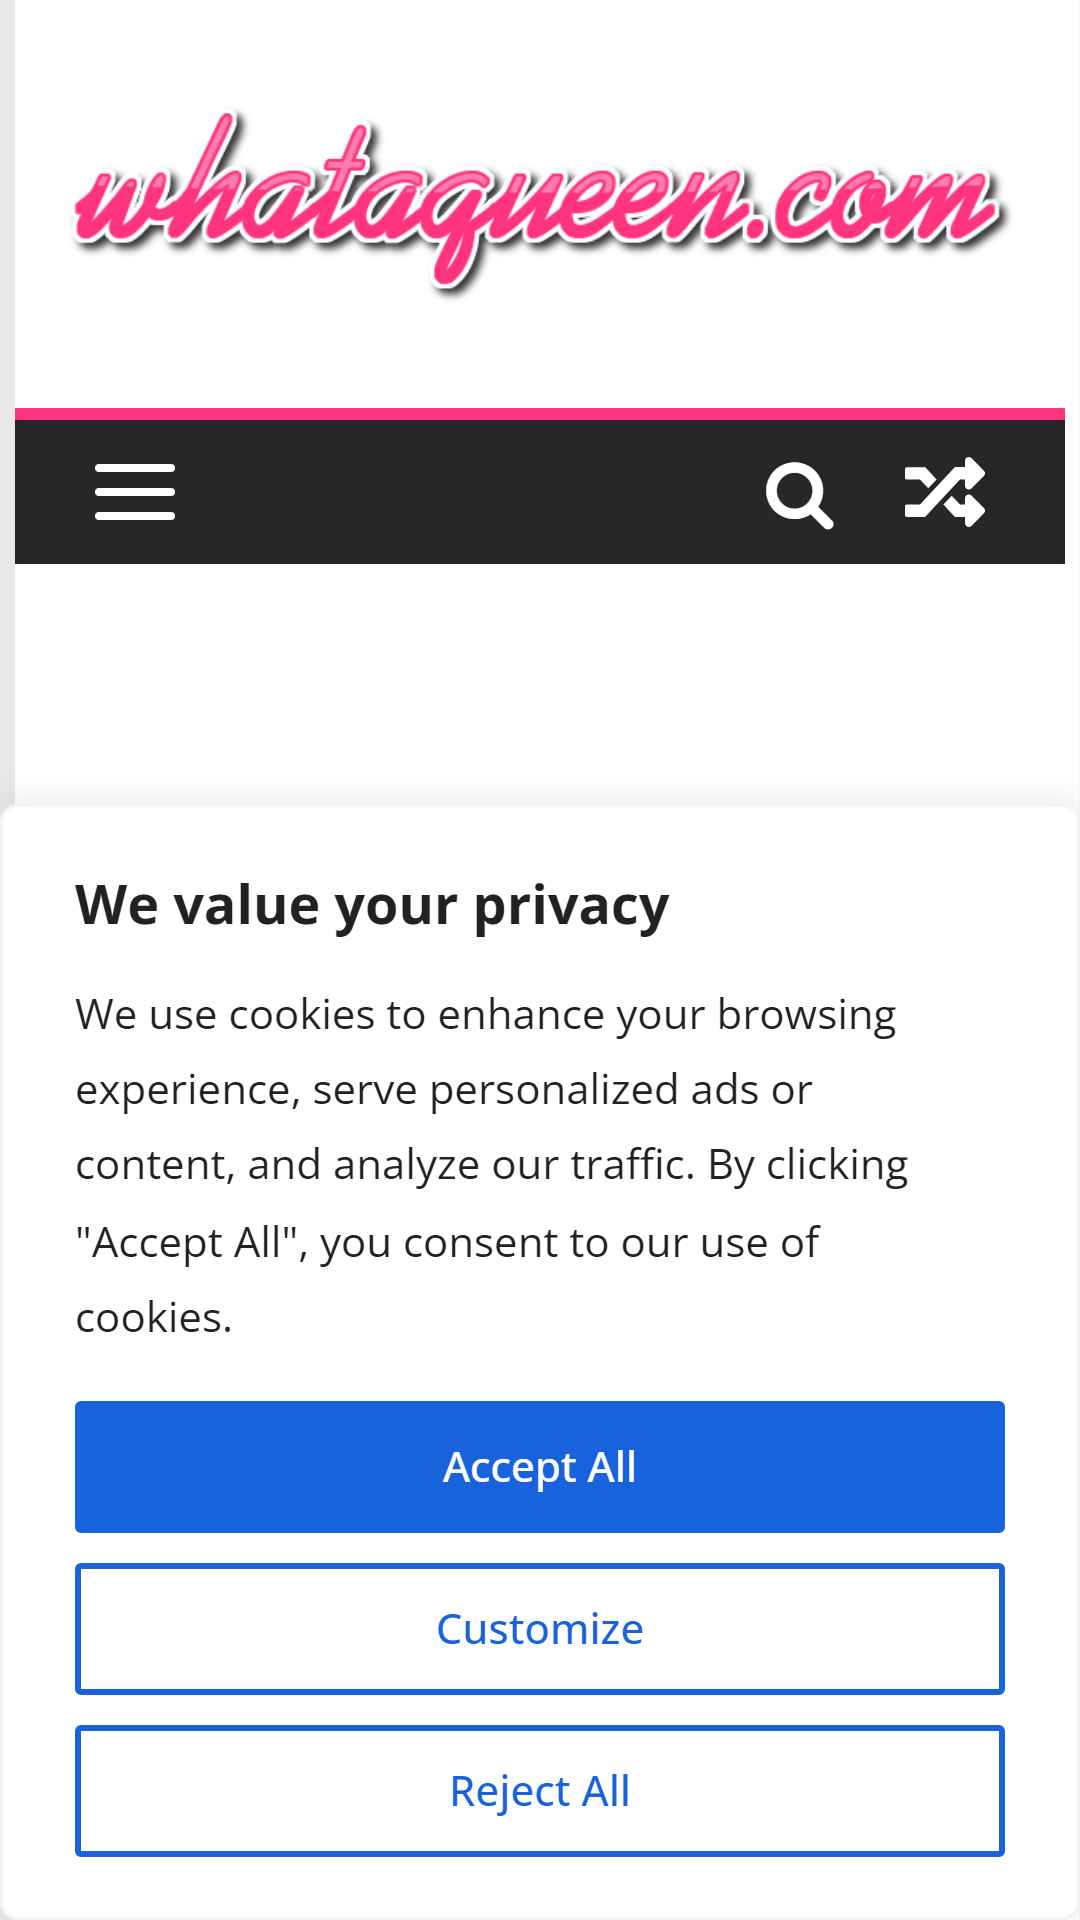Consent to cookies via Accept All
Image resolution: width=1080 pixels, height=1920 pixels.
[540, 1467]
